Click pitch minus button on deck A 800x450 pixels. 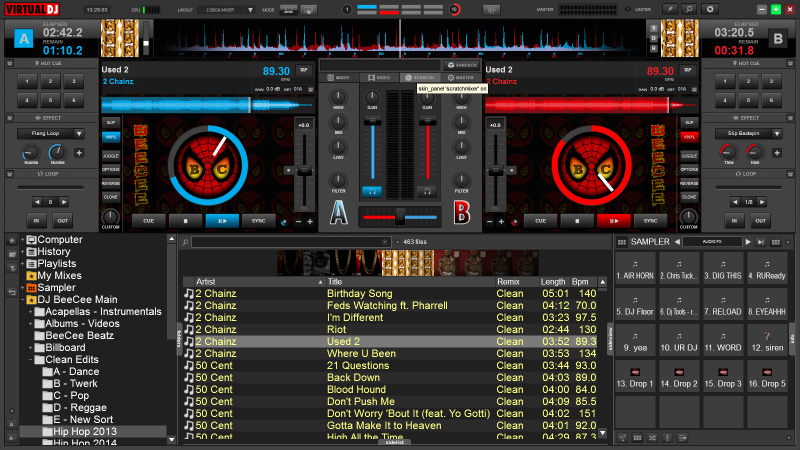point(298,221)
